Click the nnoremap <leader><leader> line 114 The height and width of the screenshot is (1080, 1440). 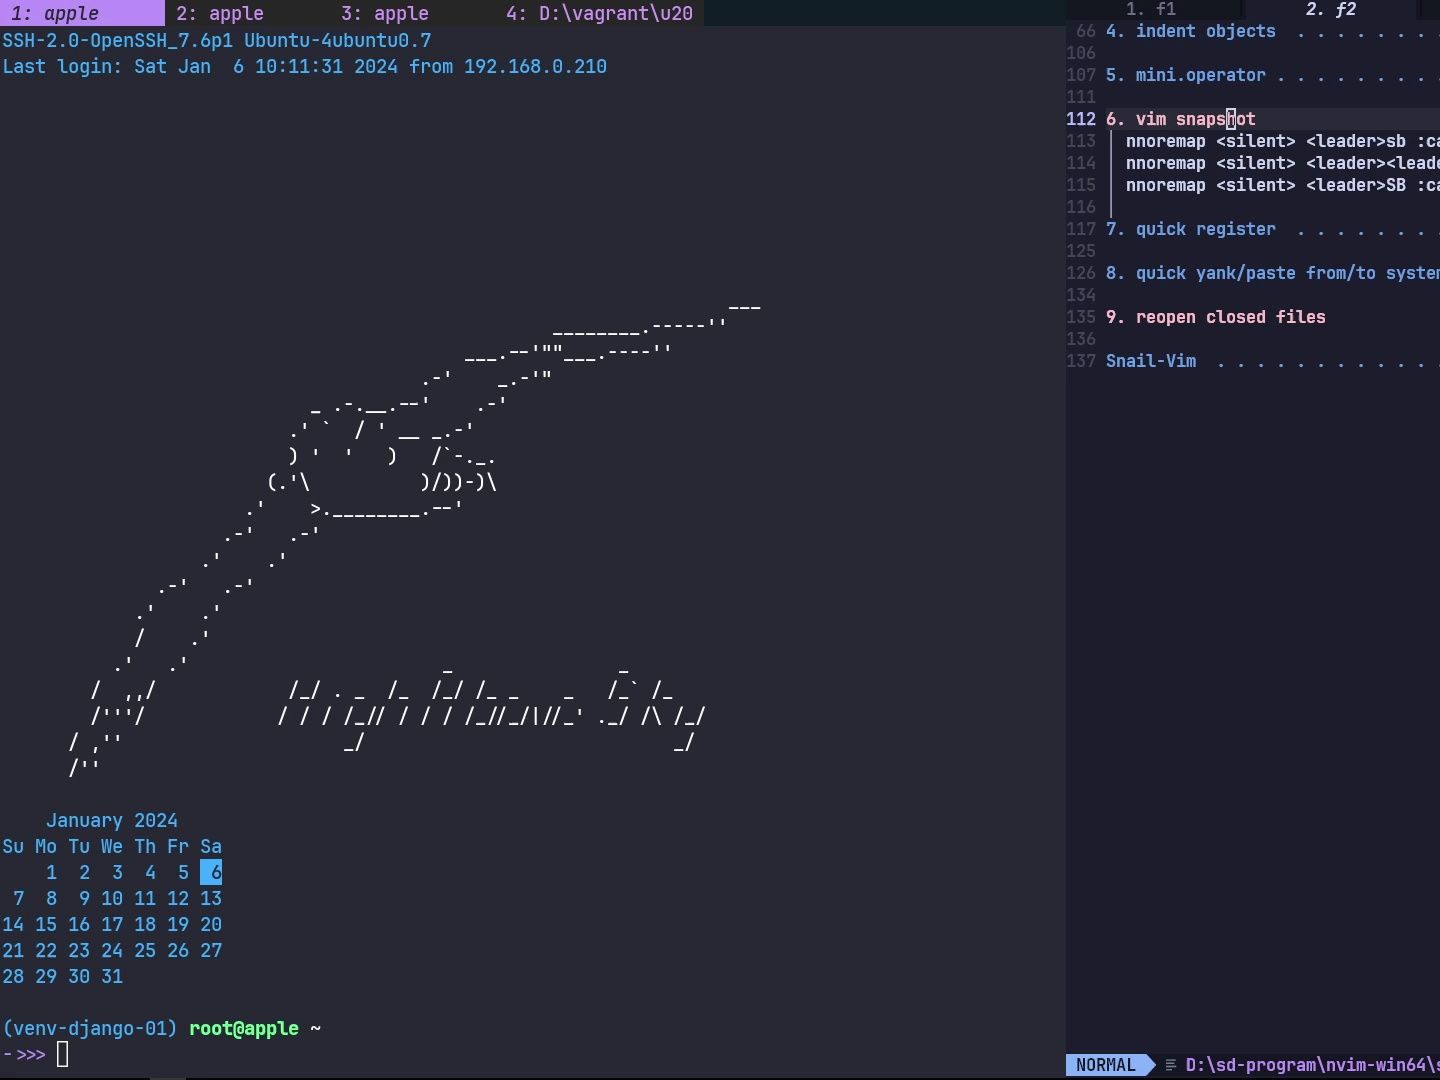pos(1283,163)
